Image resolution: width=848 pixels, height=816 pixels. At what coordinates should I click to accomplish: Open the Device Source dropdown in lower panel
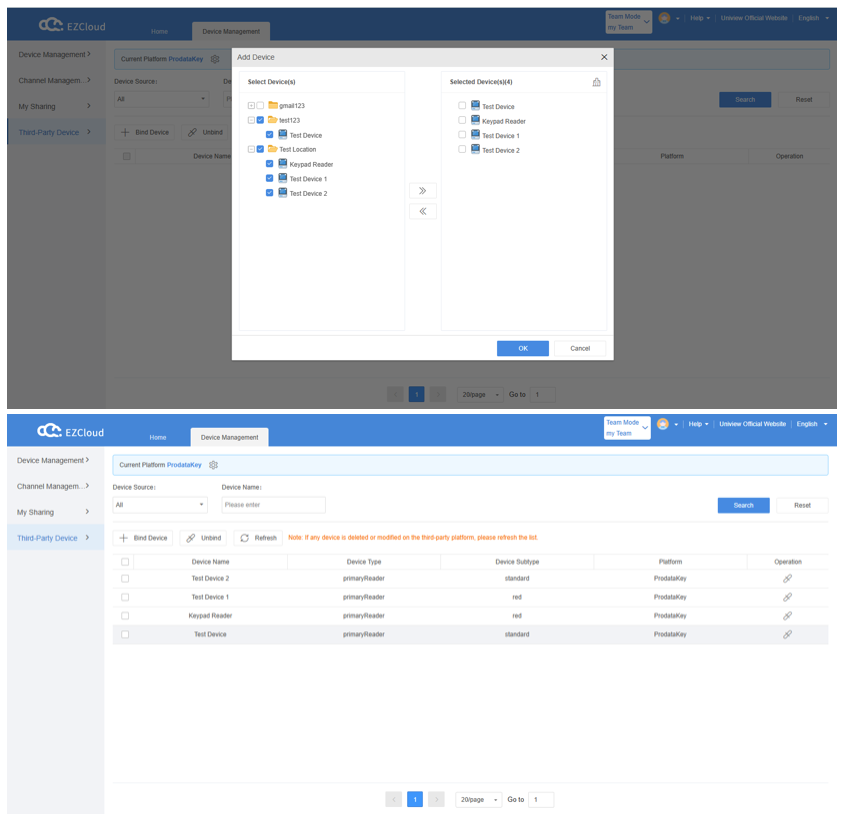click(160, 505)
